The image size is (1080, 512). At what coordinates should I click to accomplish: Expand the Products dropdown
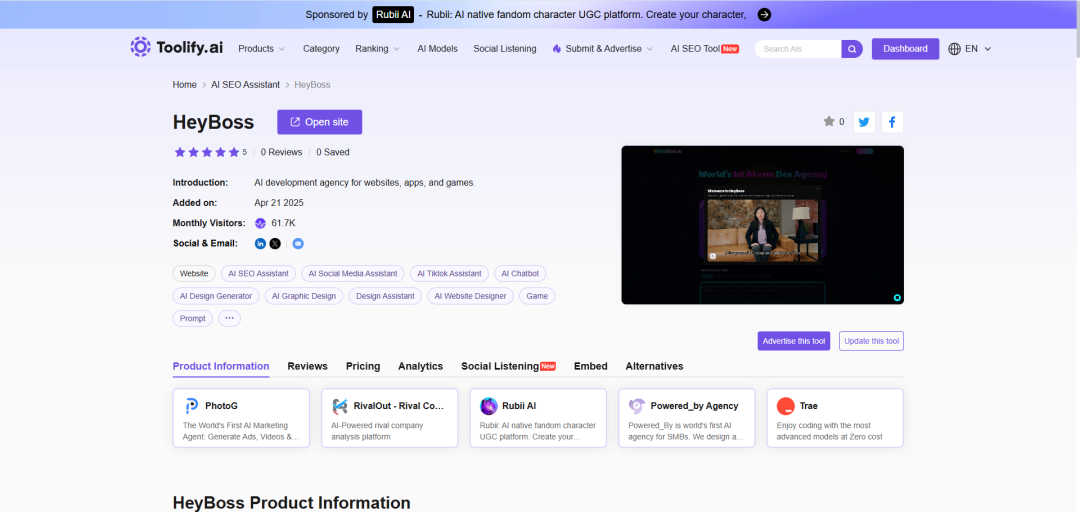click(261, 49)
